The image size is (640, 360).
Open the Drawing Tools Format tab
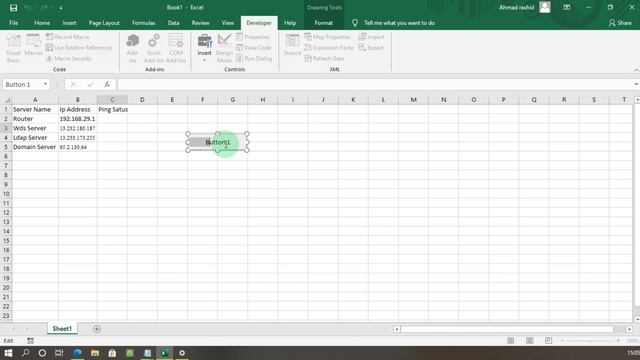coord(324,23)
